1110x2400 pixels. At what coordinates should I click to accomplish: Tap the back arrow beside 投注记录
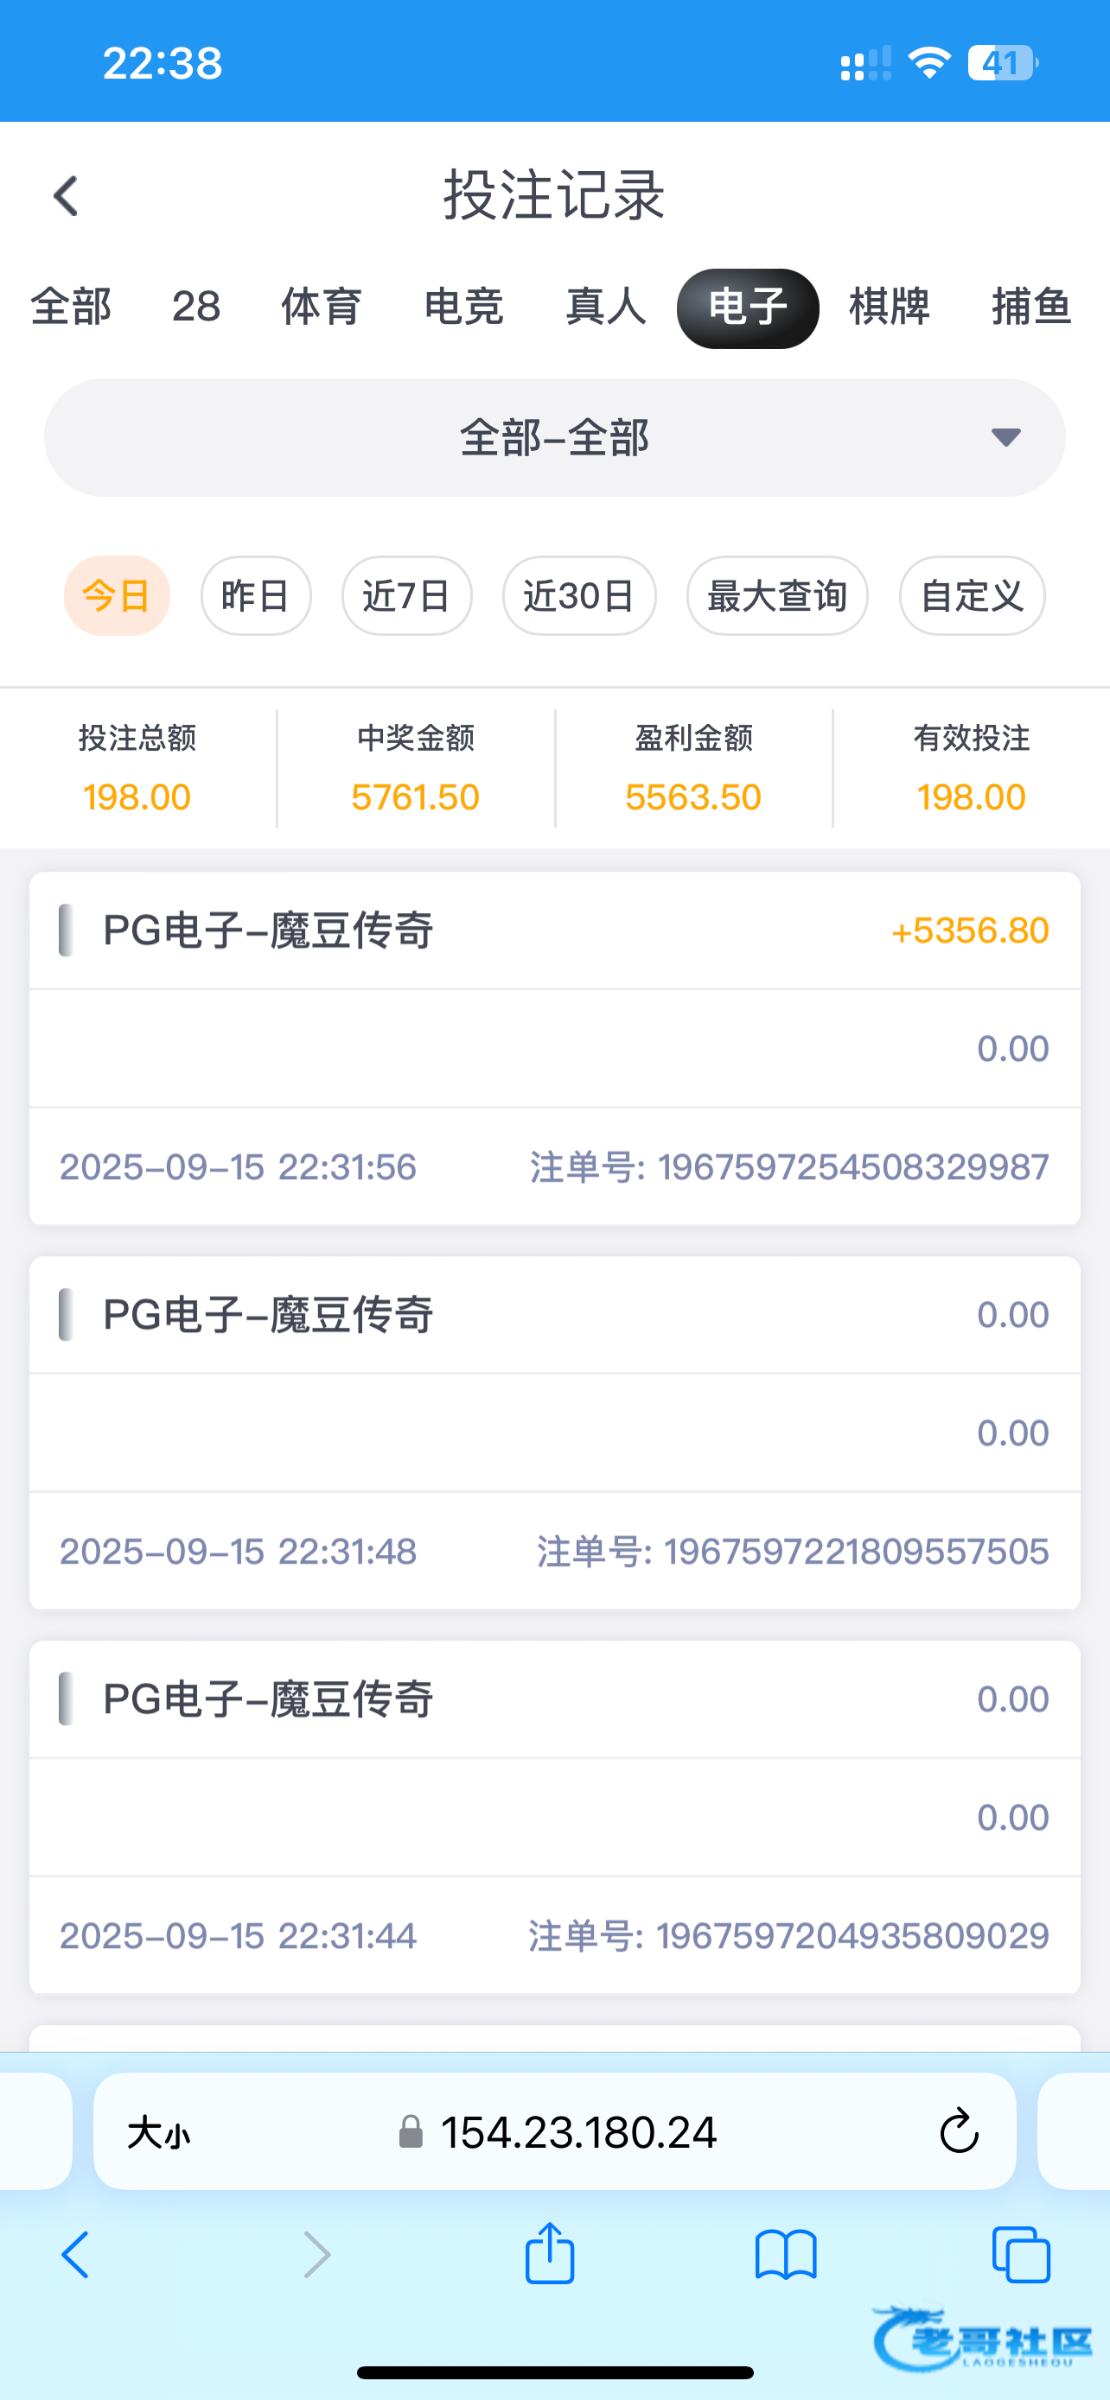pos(66,196)
